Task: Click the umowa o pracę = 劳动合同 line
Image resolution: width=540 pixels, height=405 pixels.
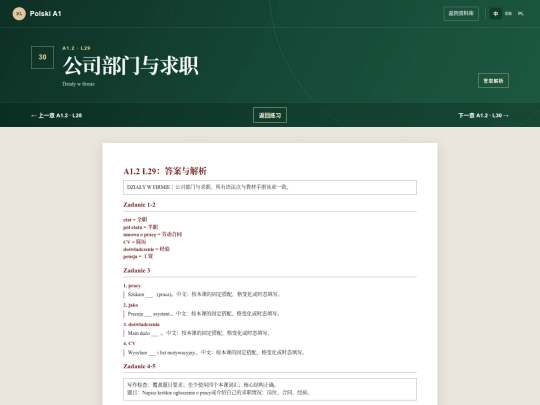Action: (153, 235)
